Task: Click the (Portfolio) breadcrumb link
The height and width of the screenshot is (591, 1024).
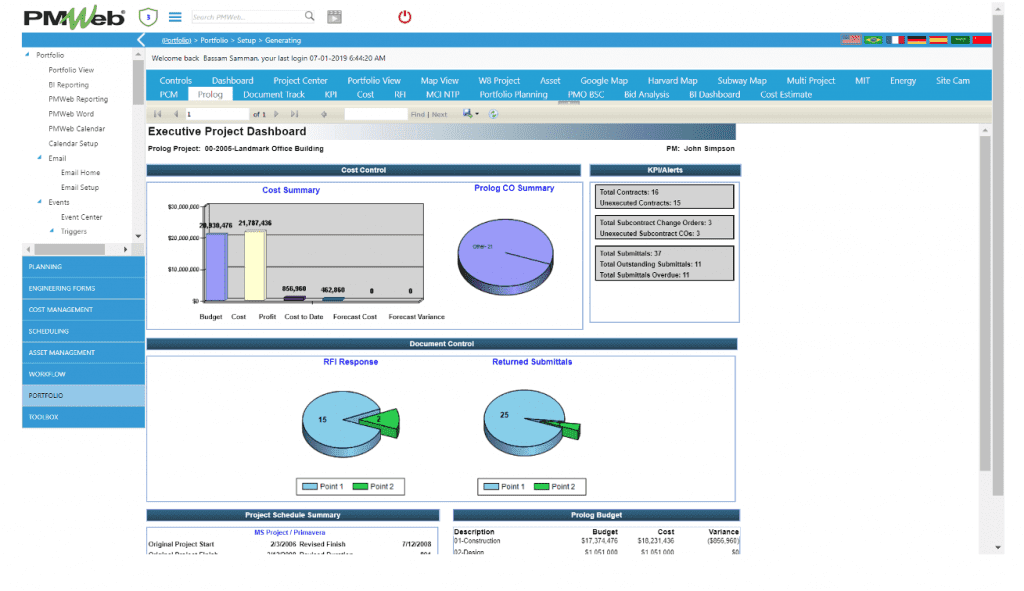Action: (x=176, y=40)
